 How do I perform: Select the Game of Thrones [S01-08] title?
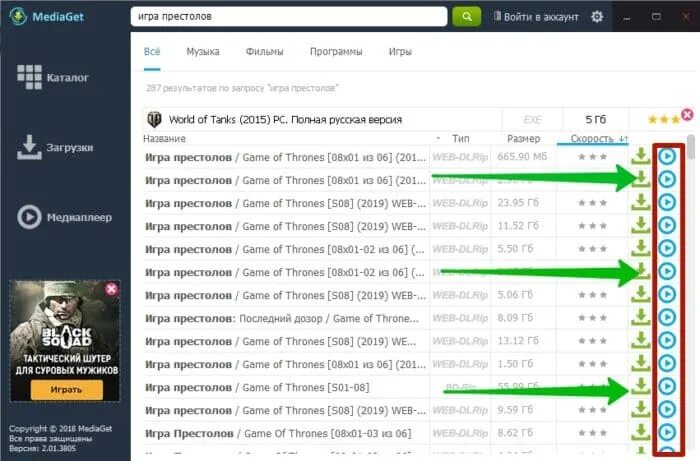tap(257, 387)
